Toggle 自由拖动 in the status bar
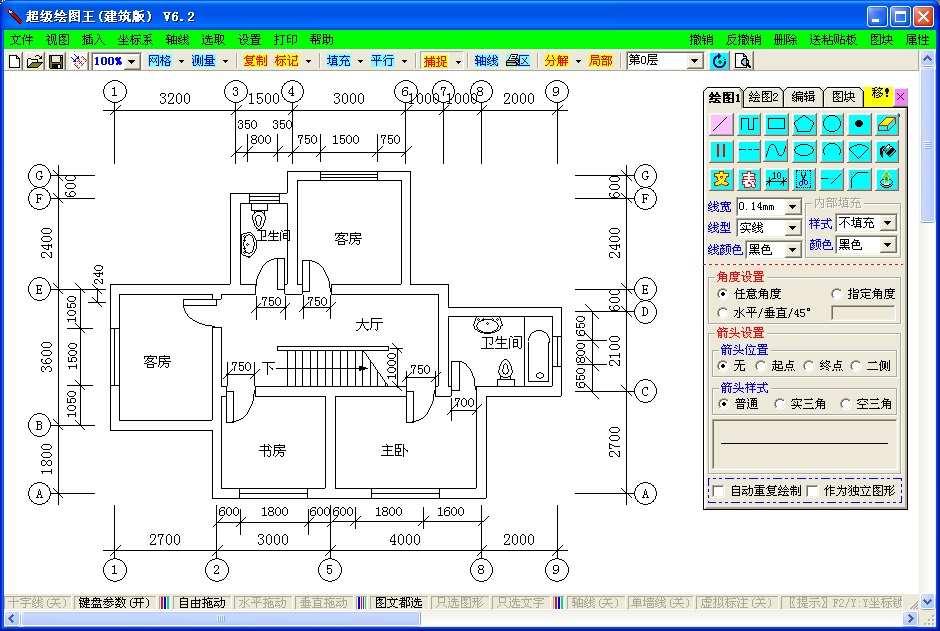Screen dimensions: 940x631 pos(197,603)
